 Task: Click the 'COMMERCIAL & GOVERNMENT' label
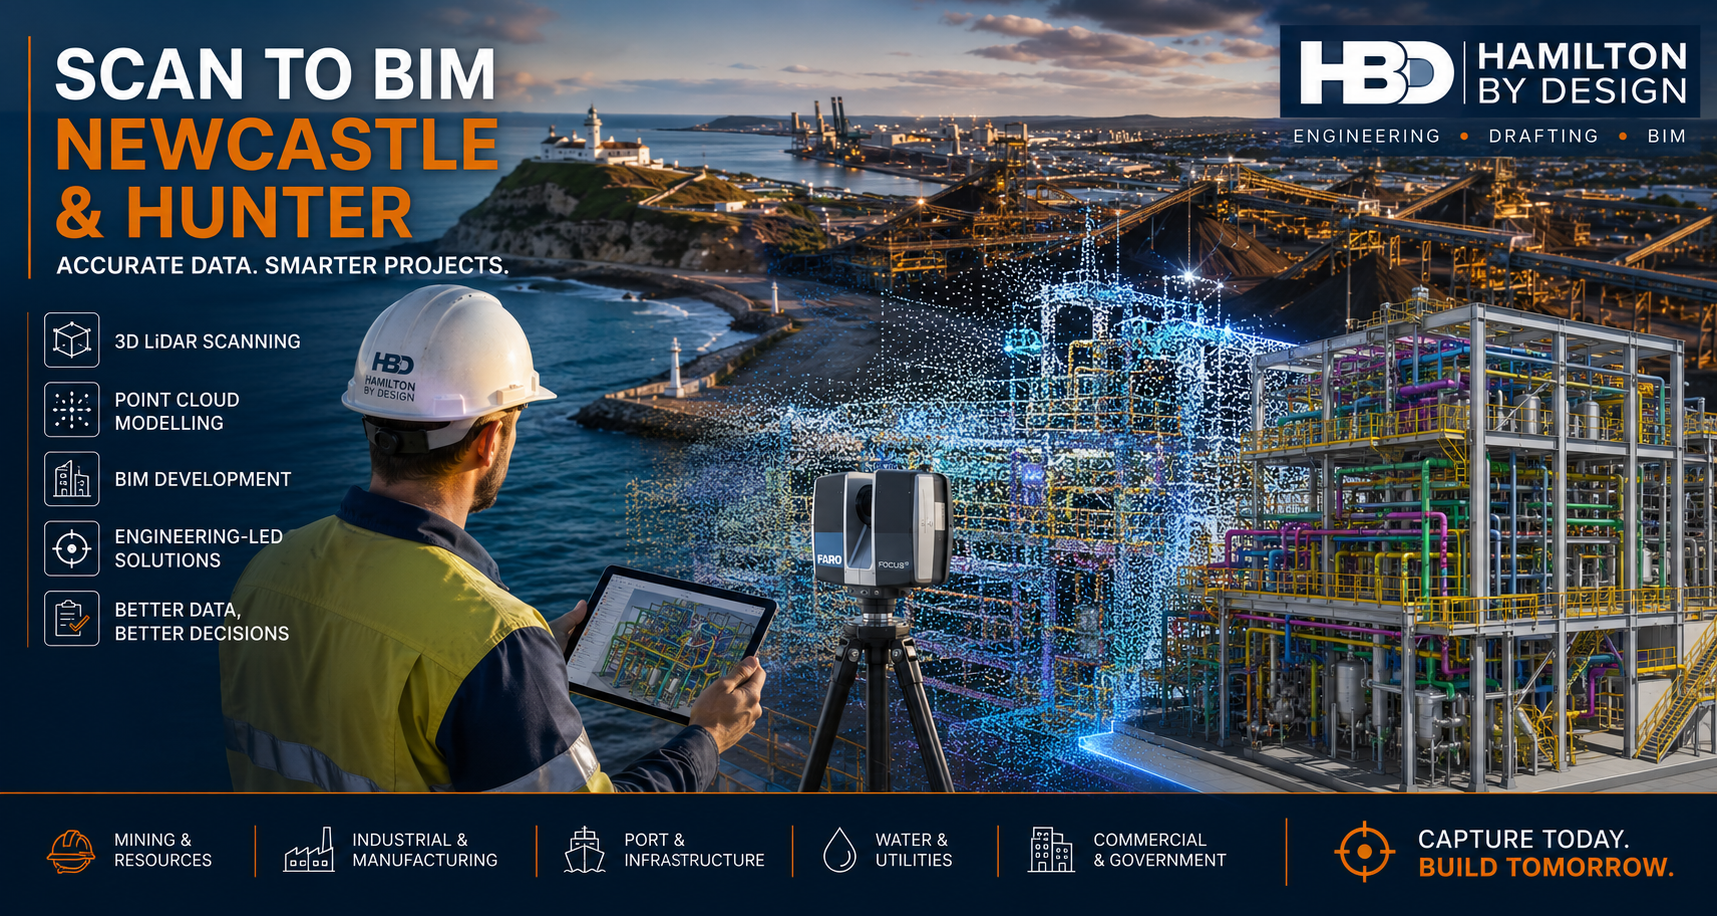click(1159, 850)
